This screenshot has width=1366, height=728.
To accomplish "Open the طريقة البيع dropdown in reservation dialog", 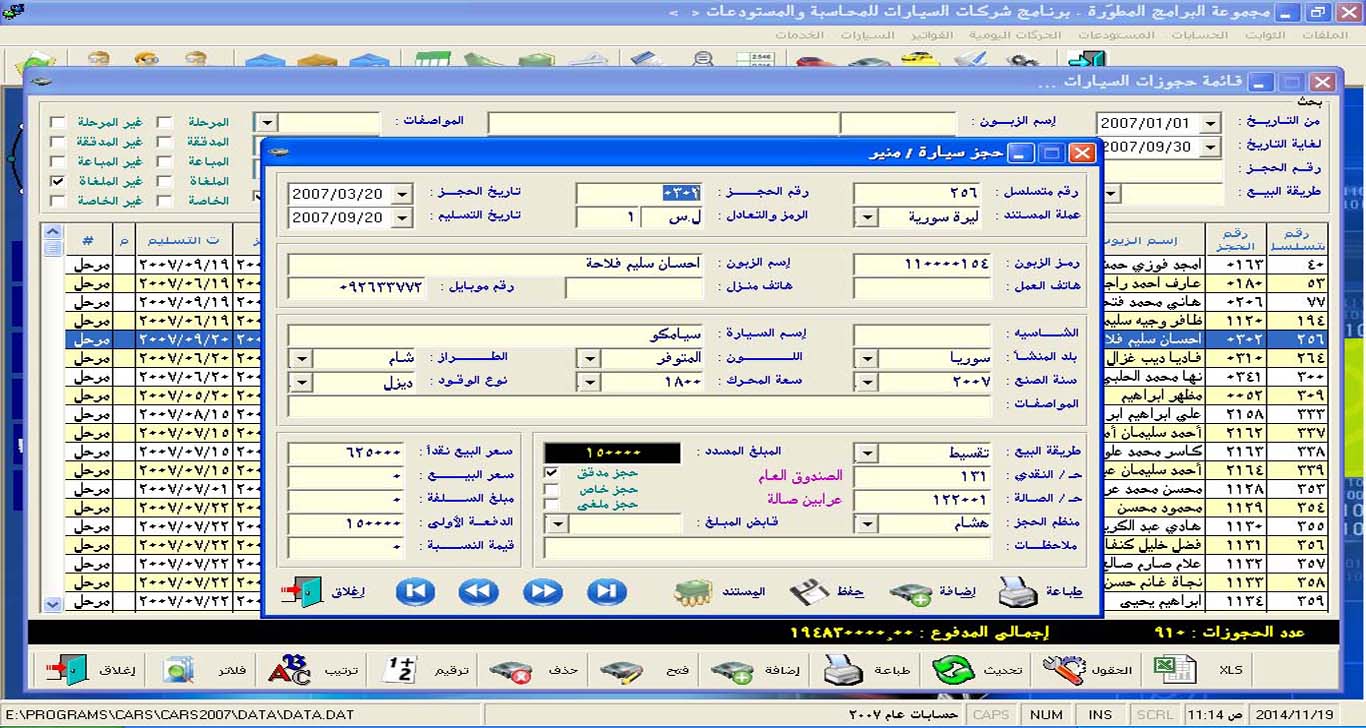I will tap(865, 454).
